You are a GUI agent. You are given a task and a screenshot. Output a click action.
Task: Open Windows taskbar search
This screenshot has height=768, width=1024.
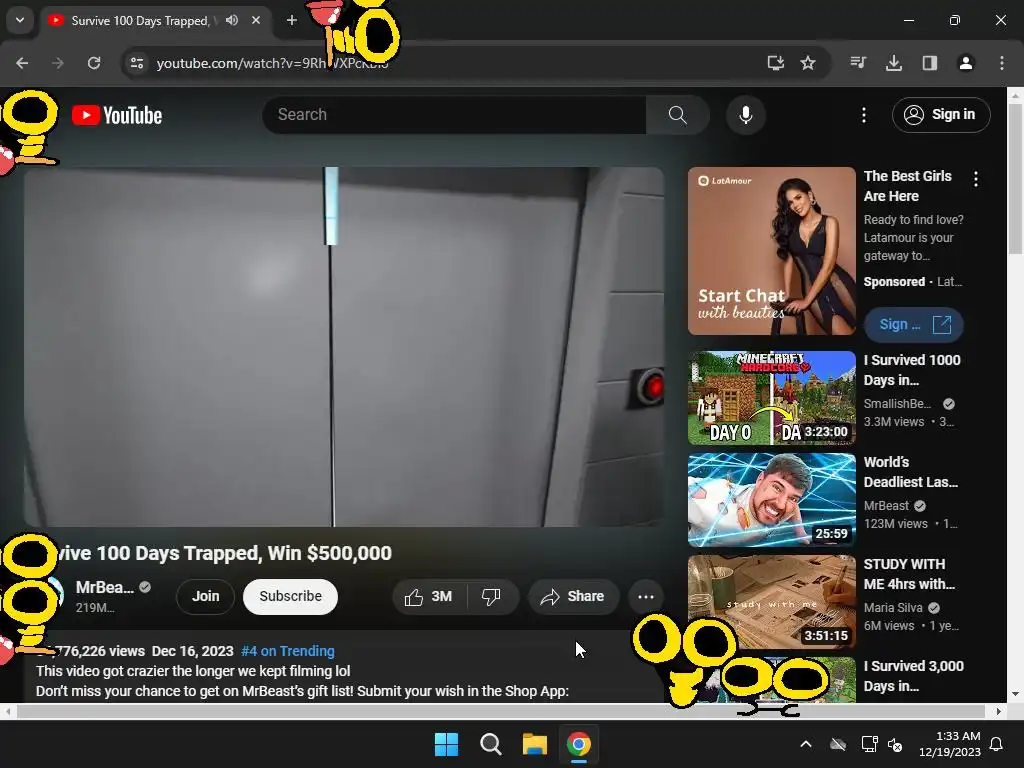pos(490,744)
